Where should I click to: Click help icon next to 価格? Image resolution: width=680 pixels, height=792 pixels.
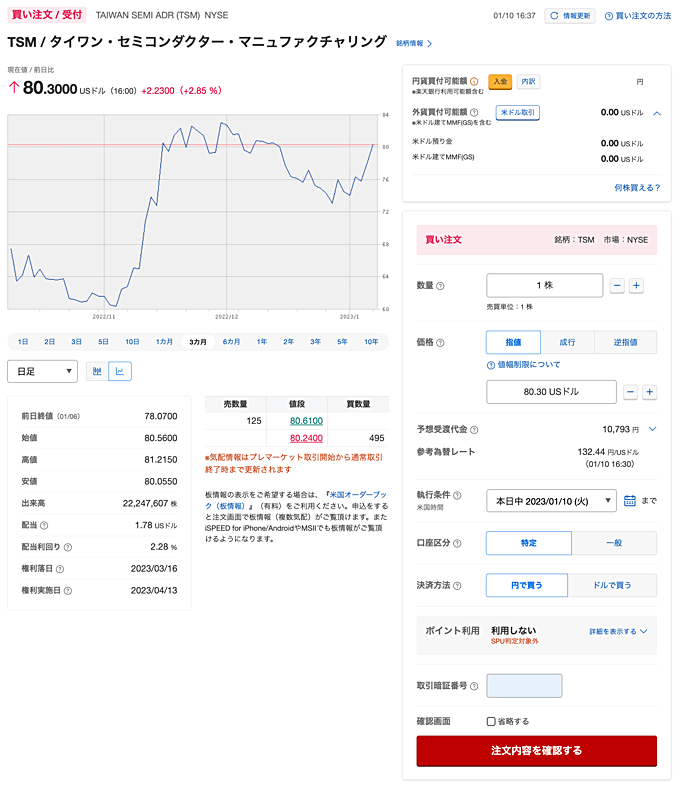tap(440, 343)
